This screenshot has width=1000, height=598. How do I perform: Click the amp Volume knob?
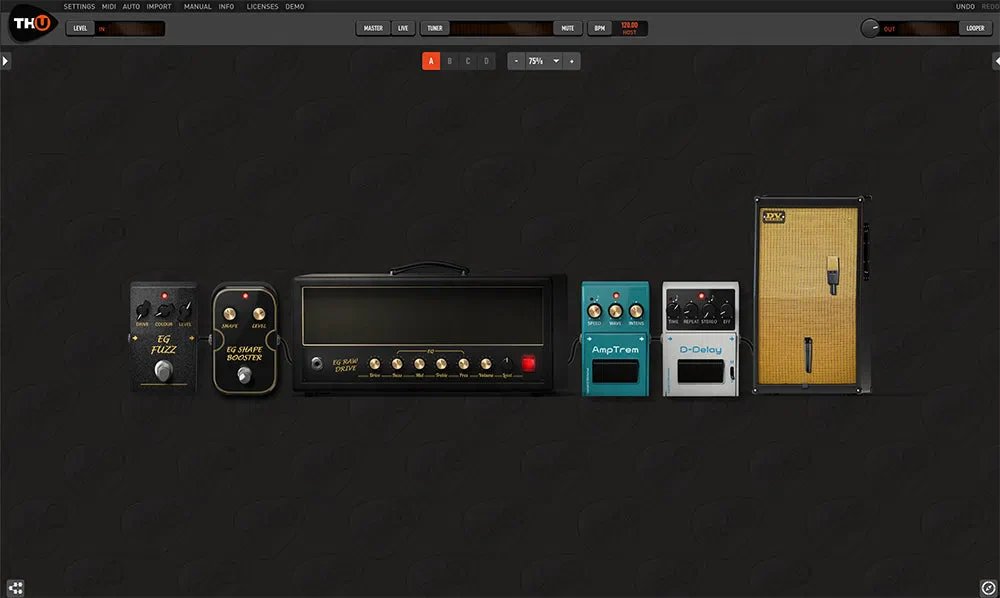[486, 363]
